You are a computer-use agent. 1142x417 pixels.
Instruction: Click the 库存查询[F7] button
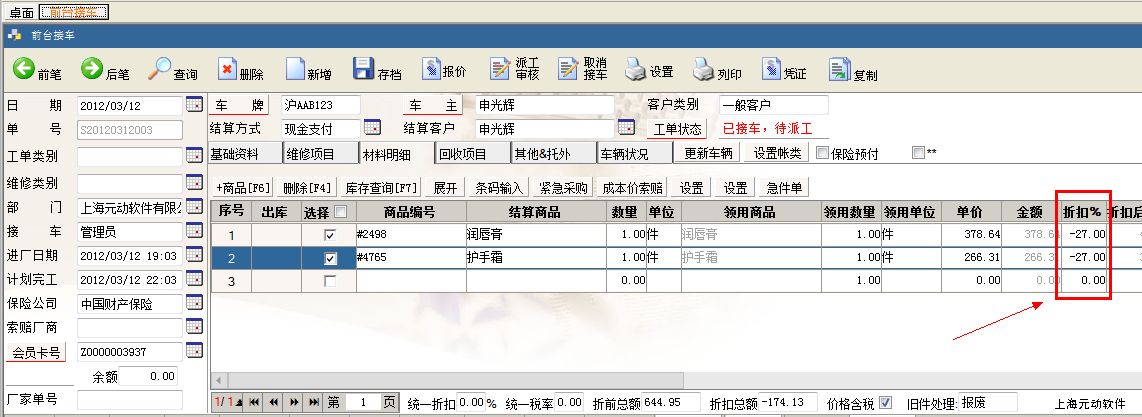click(381, 187)
